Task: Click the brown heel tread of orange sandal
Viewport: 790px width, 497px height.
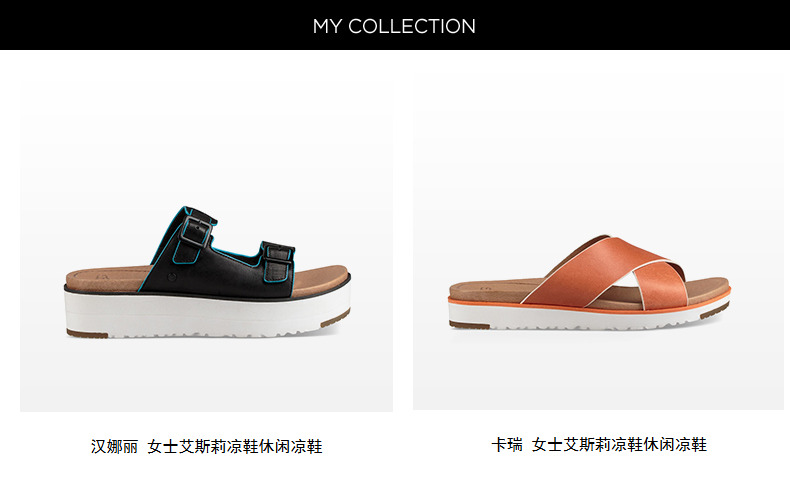Action: click(469, 325)
